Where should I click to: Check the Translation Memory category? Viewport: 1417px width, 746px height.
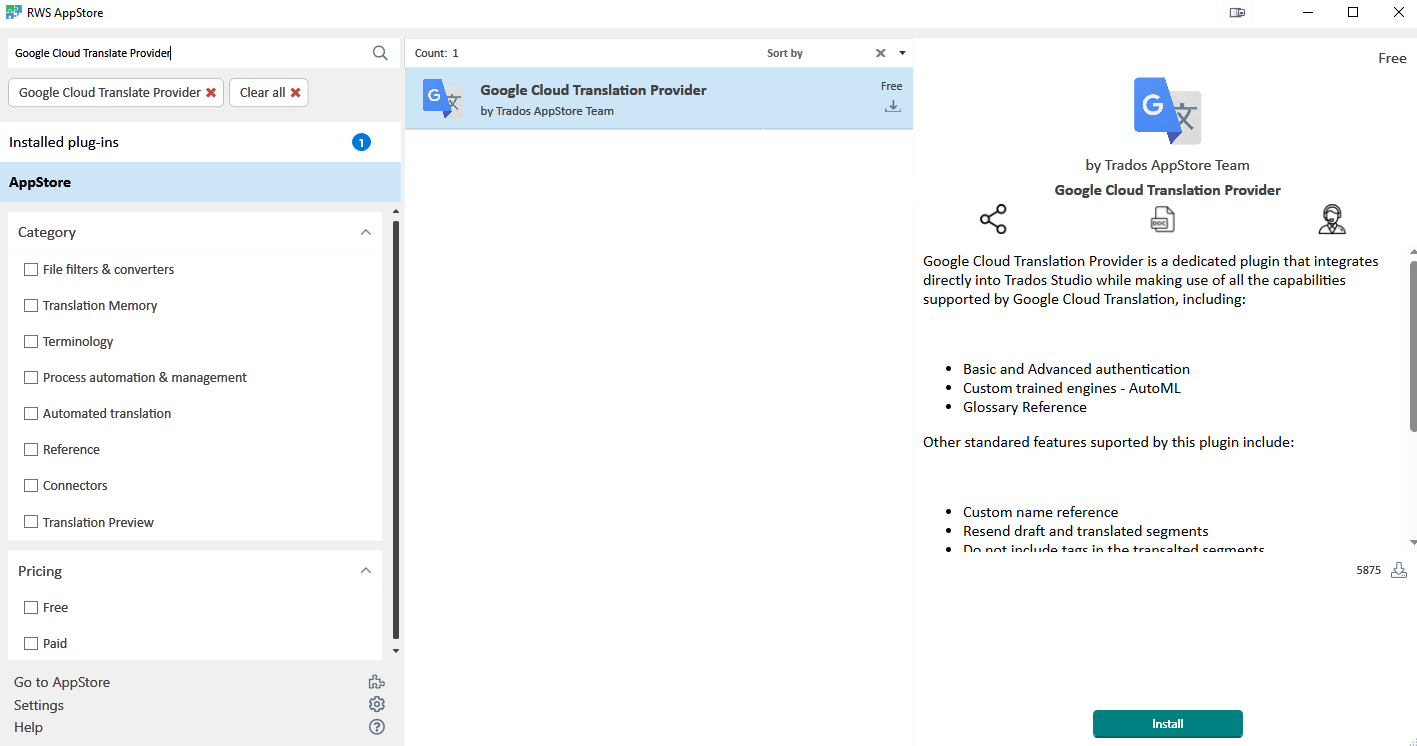(31, 306)
